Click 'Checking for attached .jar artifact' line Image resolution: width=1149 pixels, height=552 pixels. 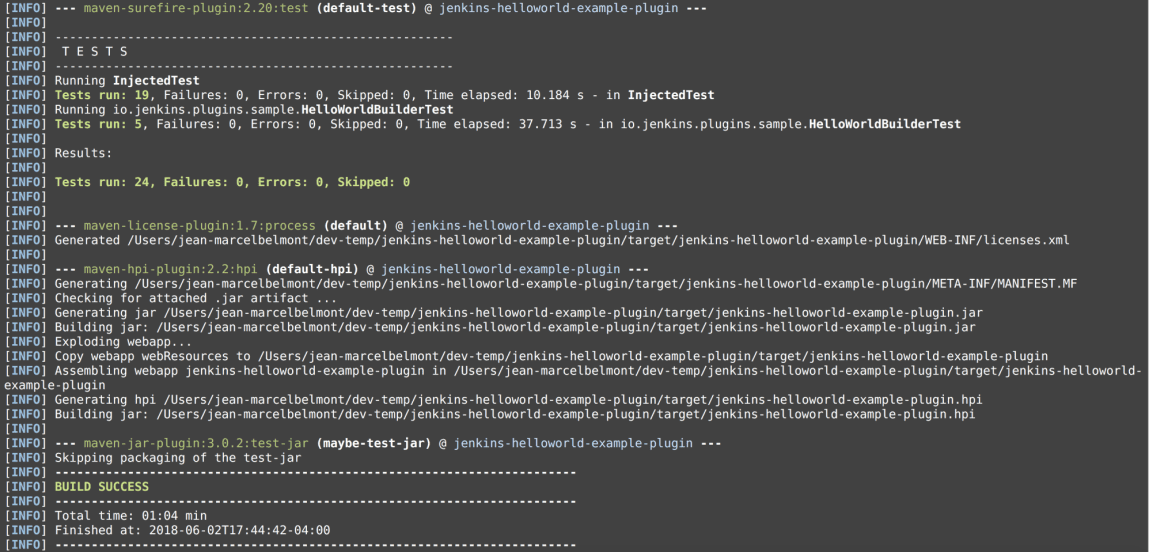196,298
